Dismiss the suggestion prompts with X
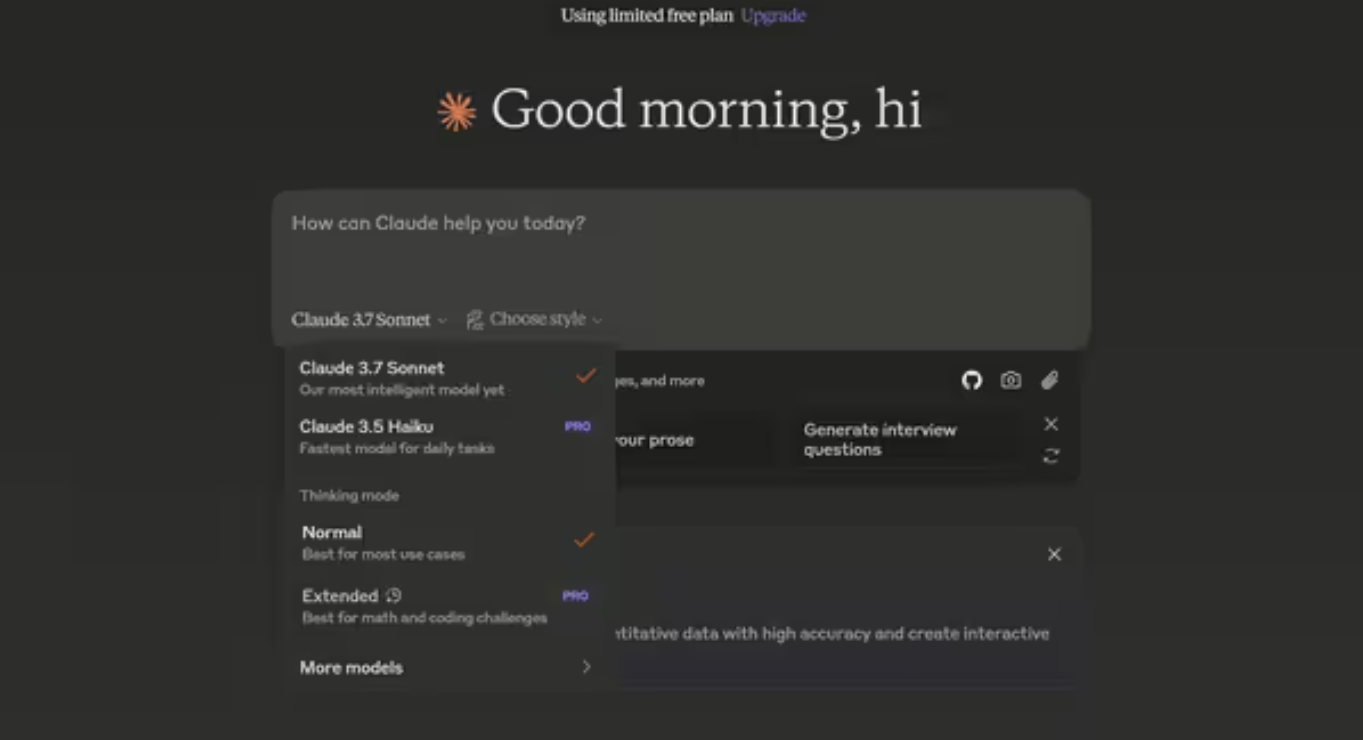The width and height of the screenshot is (1363, 740). [x=1051, y=424]
